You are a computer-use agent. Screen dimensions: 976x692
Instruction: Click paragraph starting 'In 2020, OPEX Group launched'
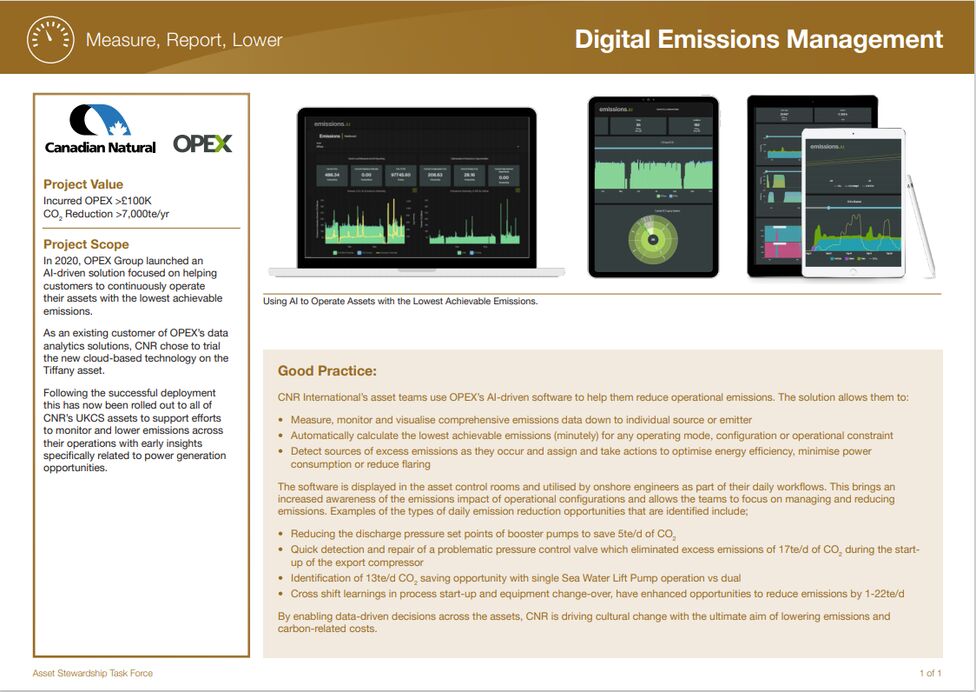point(133,286)
